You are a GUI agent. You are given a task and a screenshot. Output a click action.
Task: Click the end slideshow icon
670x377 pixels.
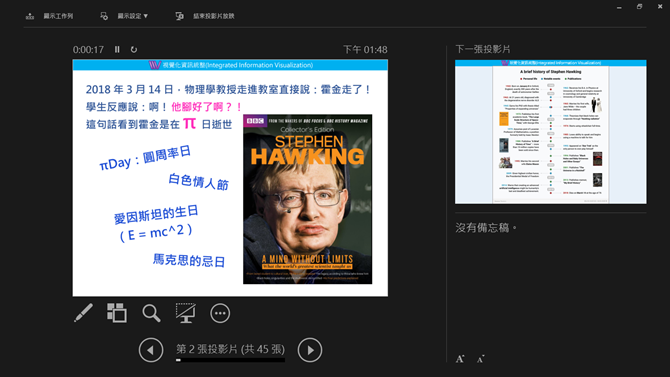tap(179, 16)
